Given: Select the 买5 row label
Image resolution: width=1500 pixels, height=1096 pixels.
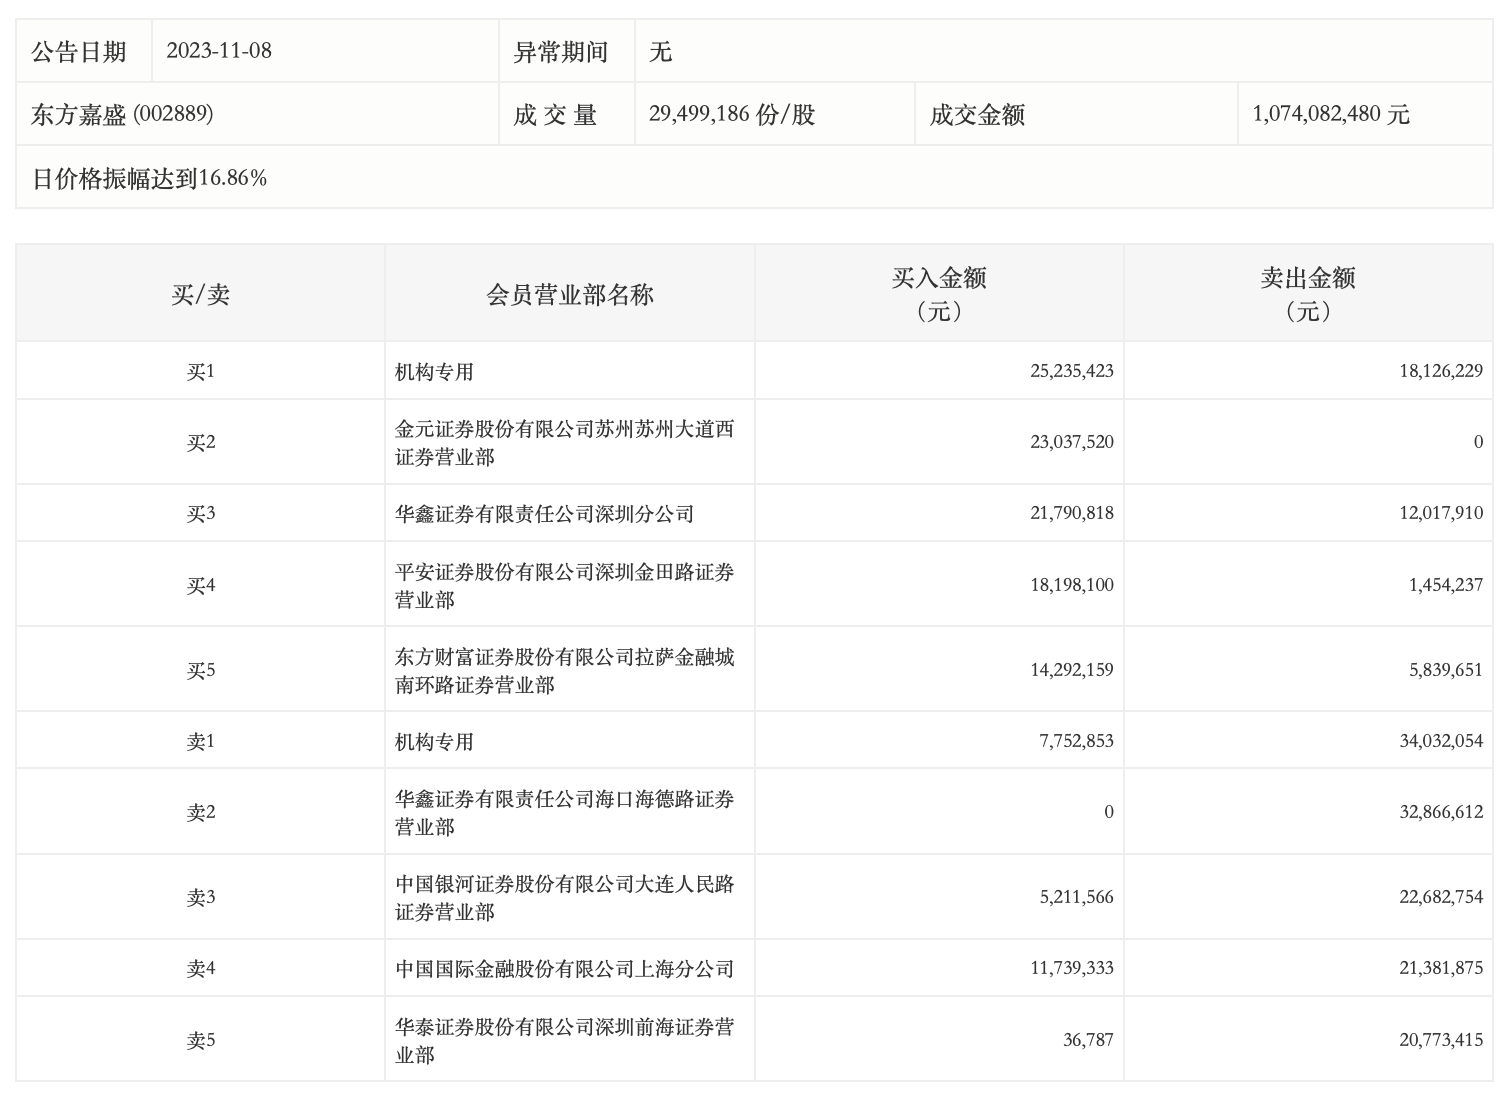Looking at the screenshot, I should point(200,670).
